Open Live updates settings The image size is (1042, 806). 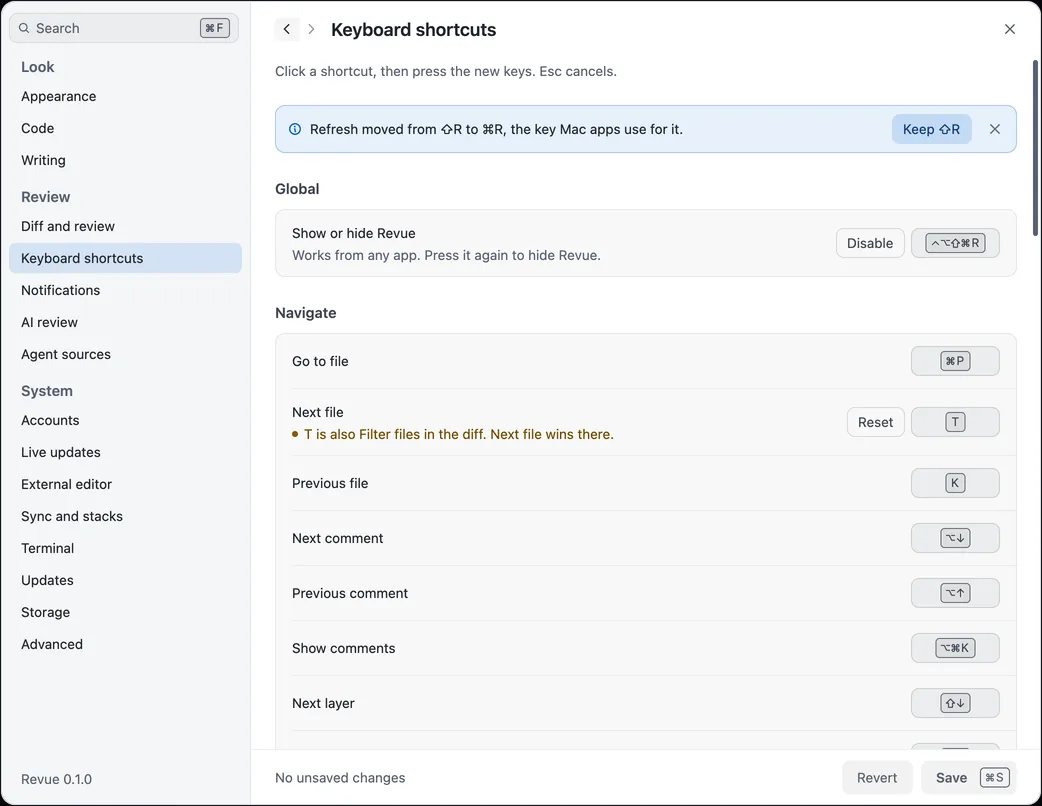click(125, 452)
